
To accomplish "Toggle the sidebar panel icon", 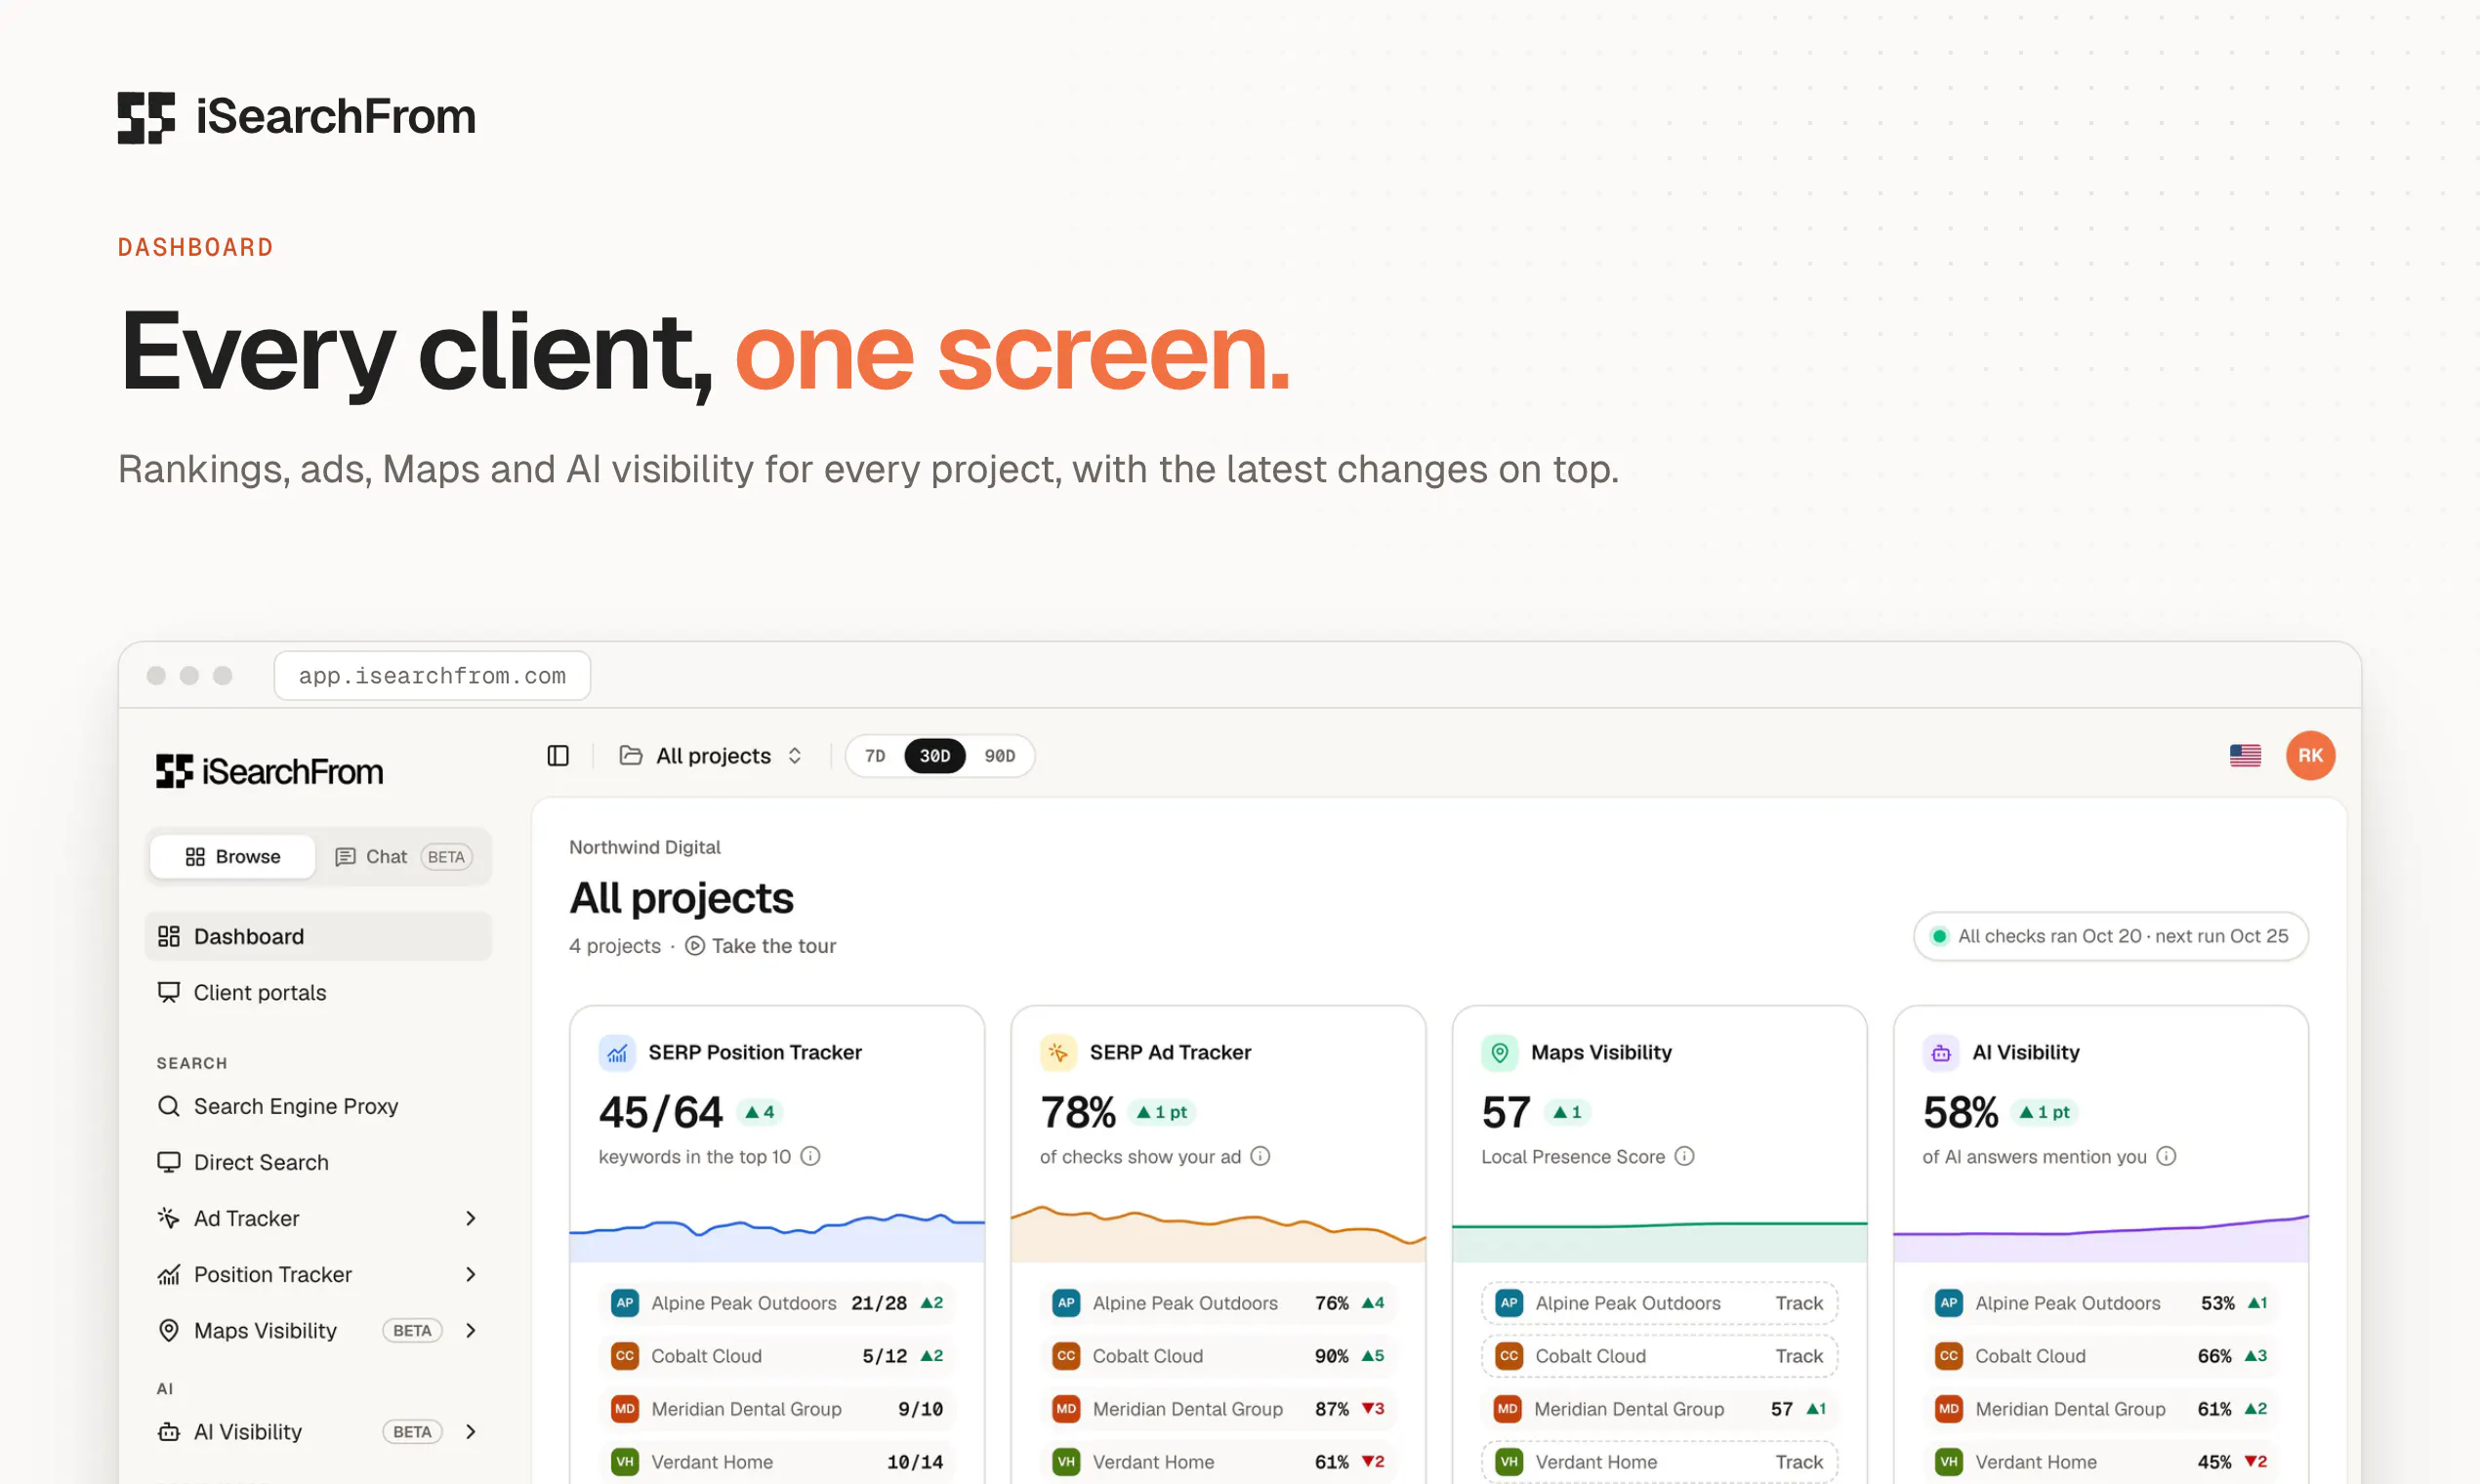I will tap(558, 756).
